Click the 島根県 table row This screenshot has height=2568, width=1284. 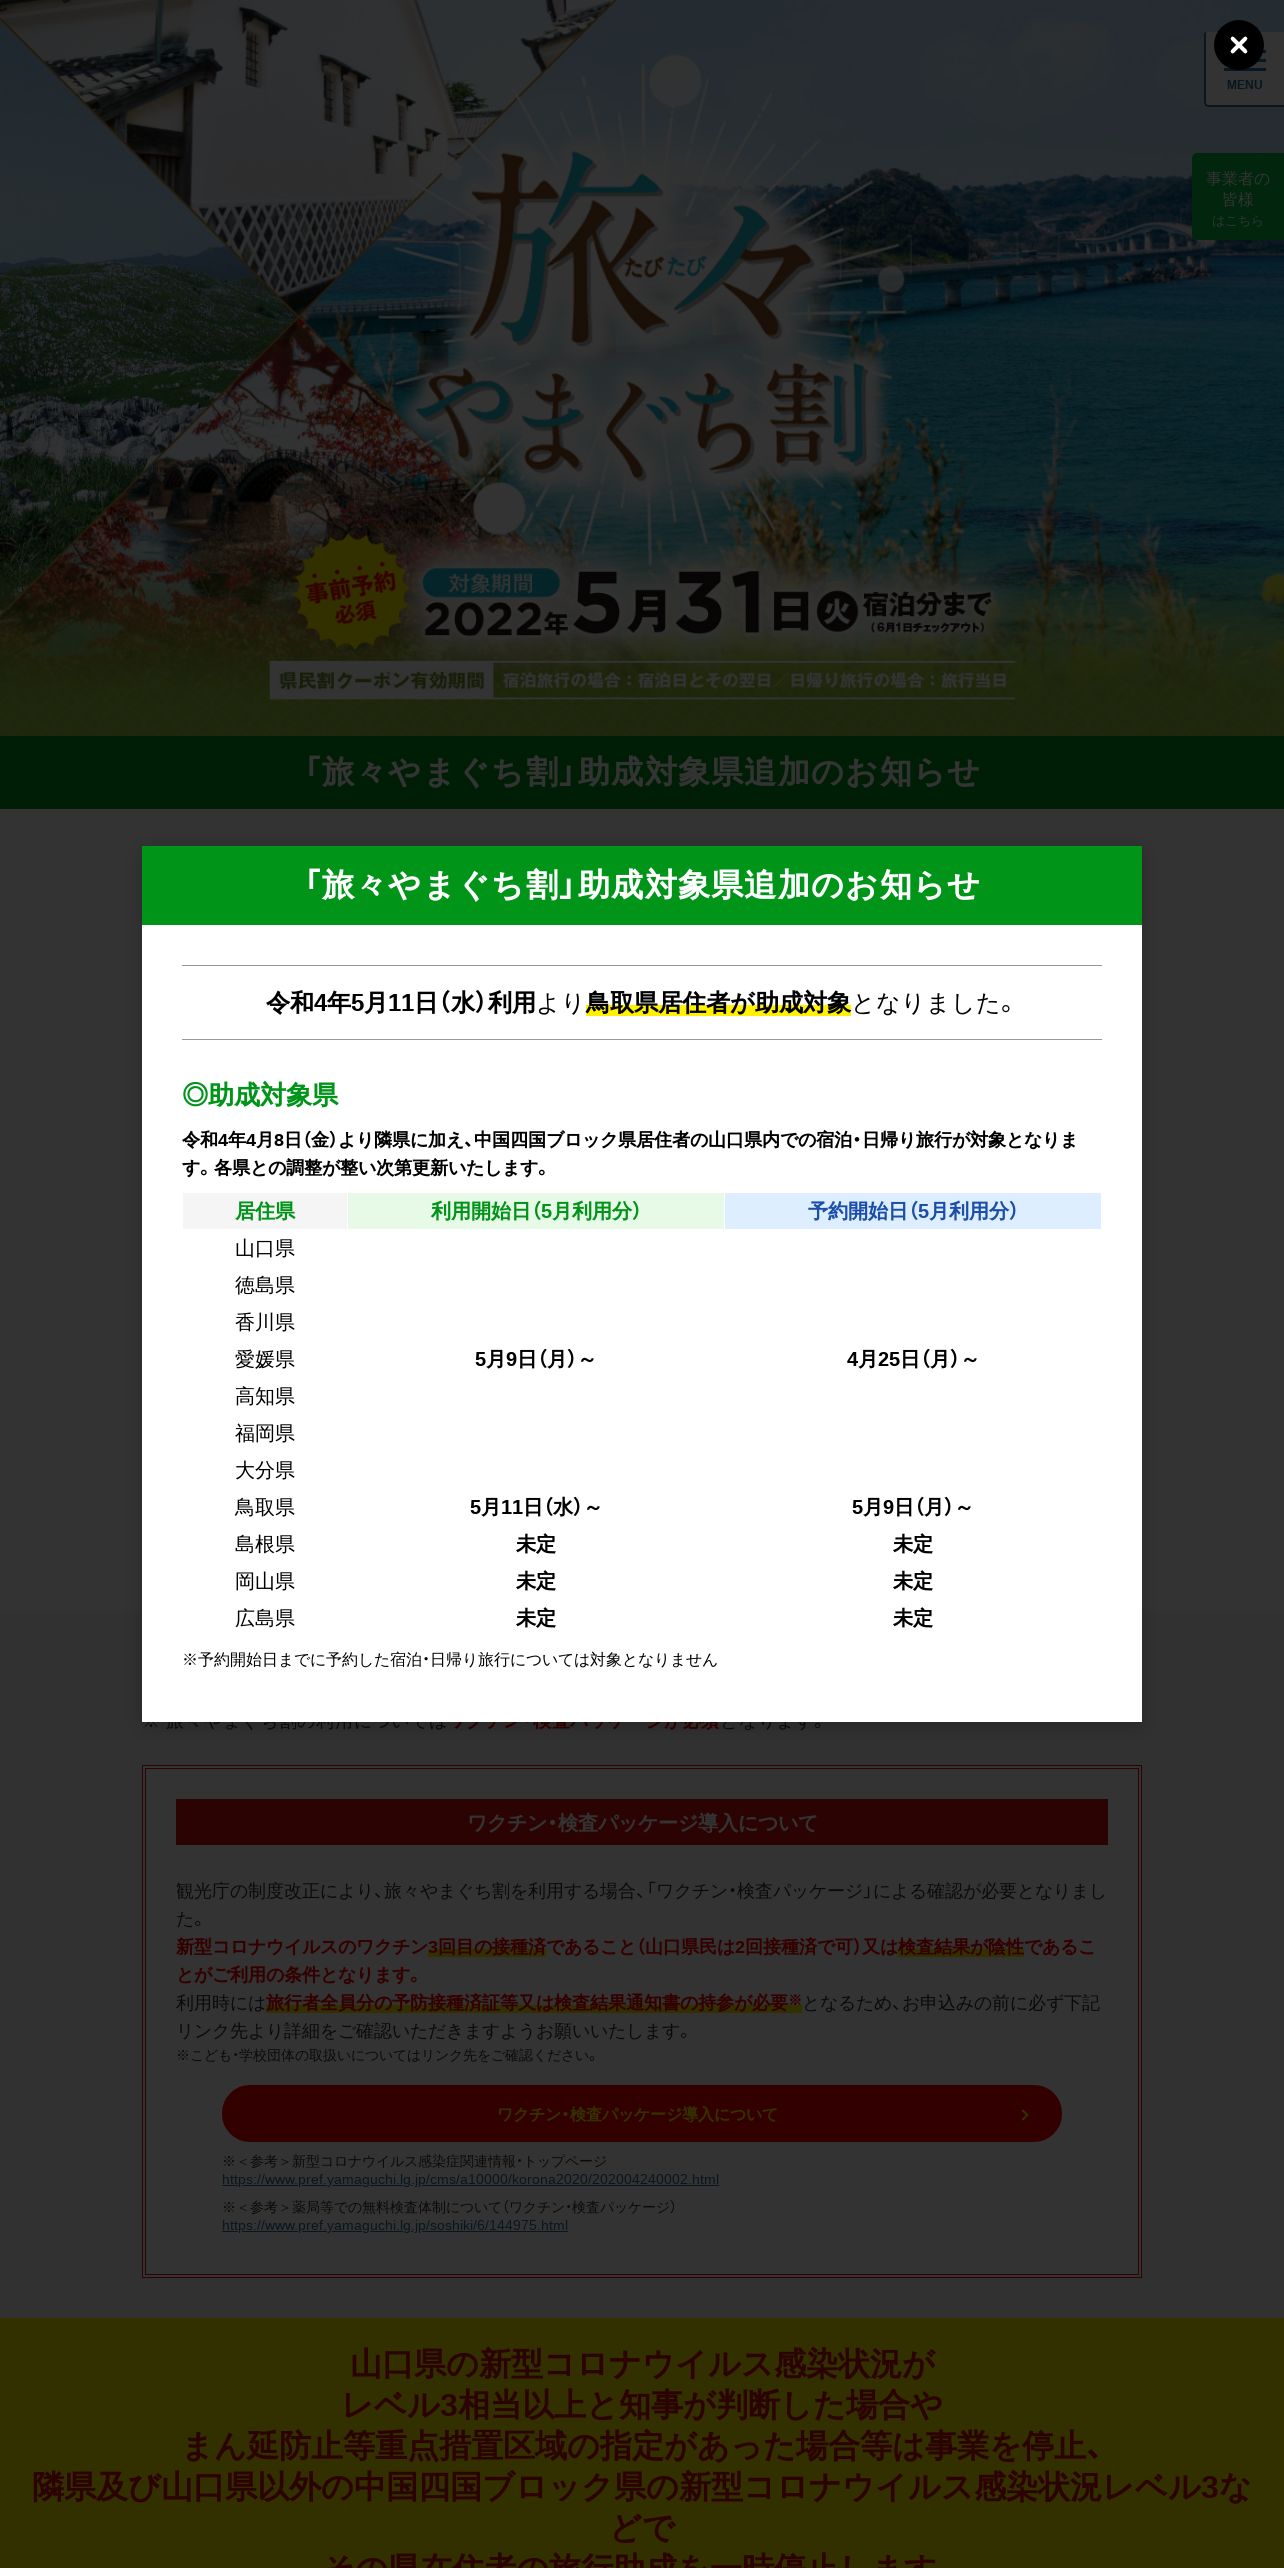pyautogui.click(x=642, y=1545)
